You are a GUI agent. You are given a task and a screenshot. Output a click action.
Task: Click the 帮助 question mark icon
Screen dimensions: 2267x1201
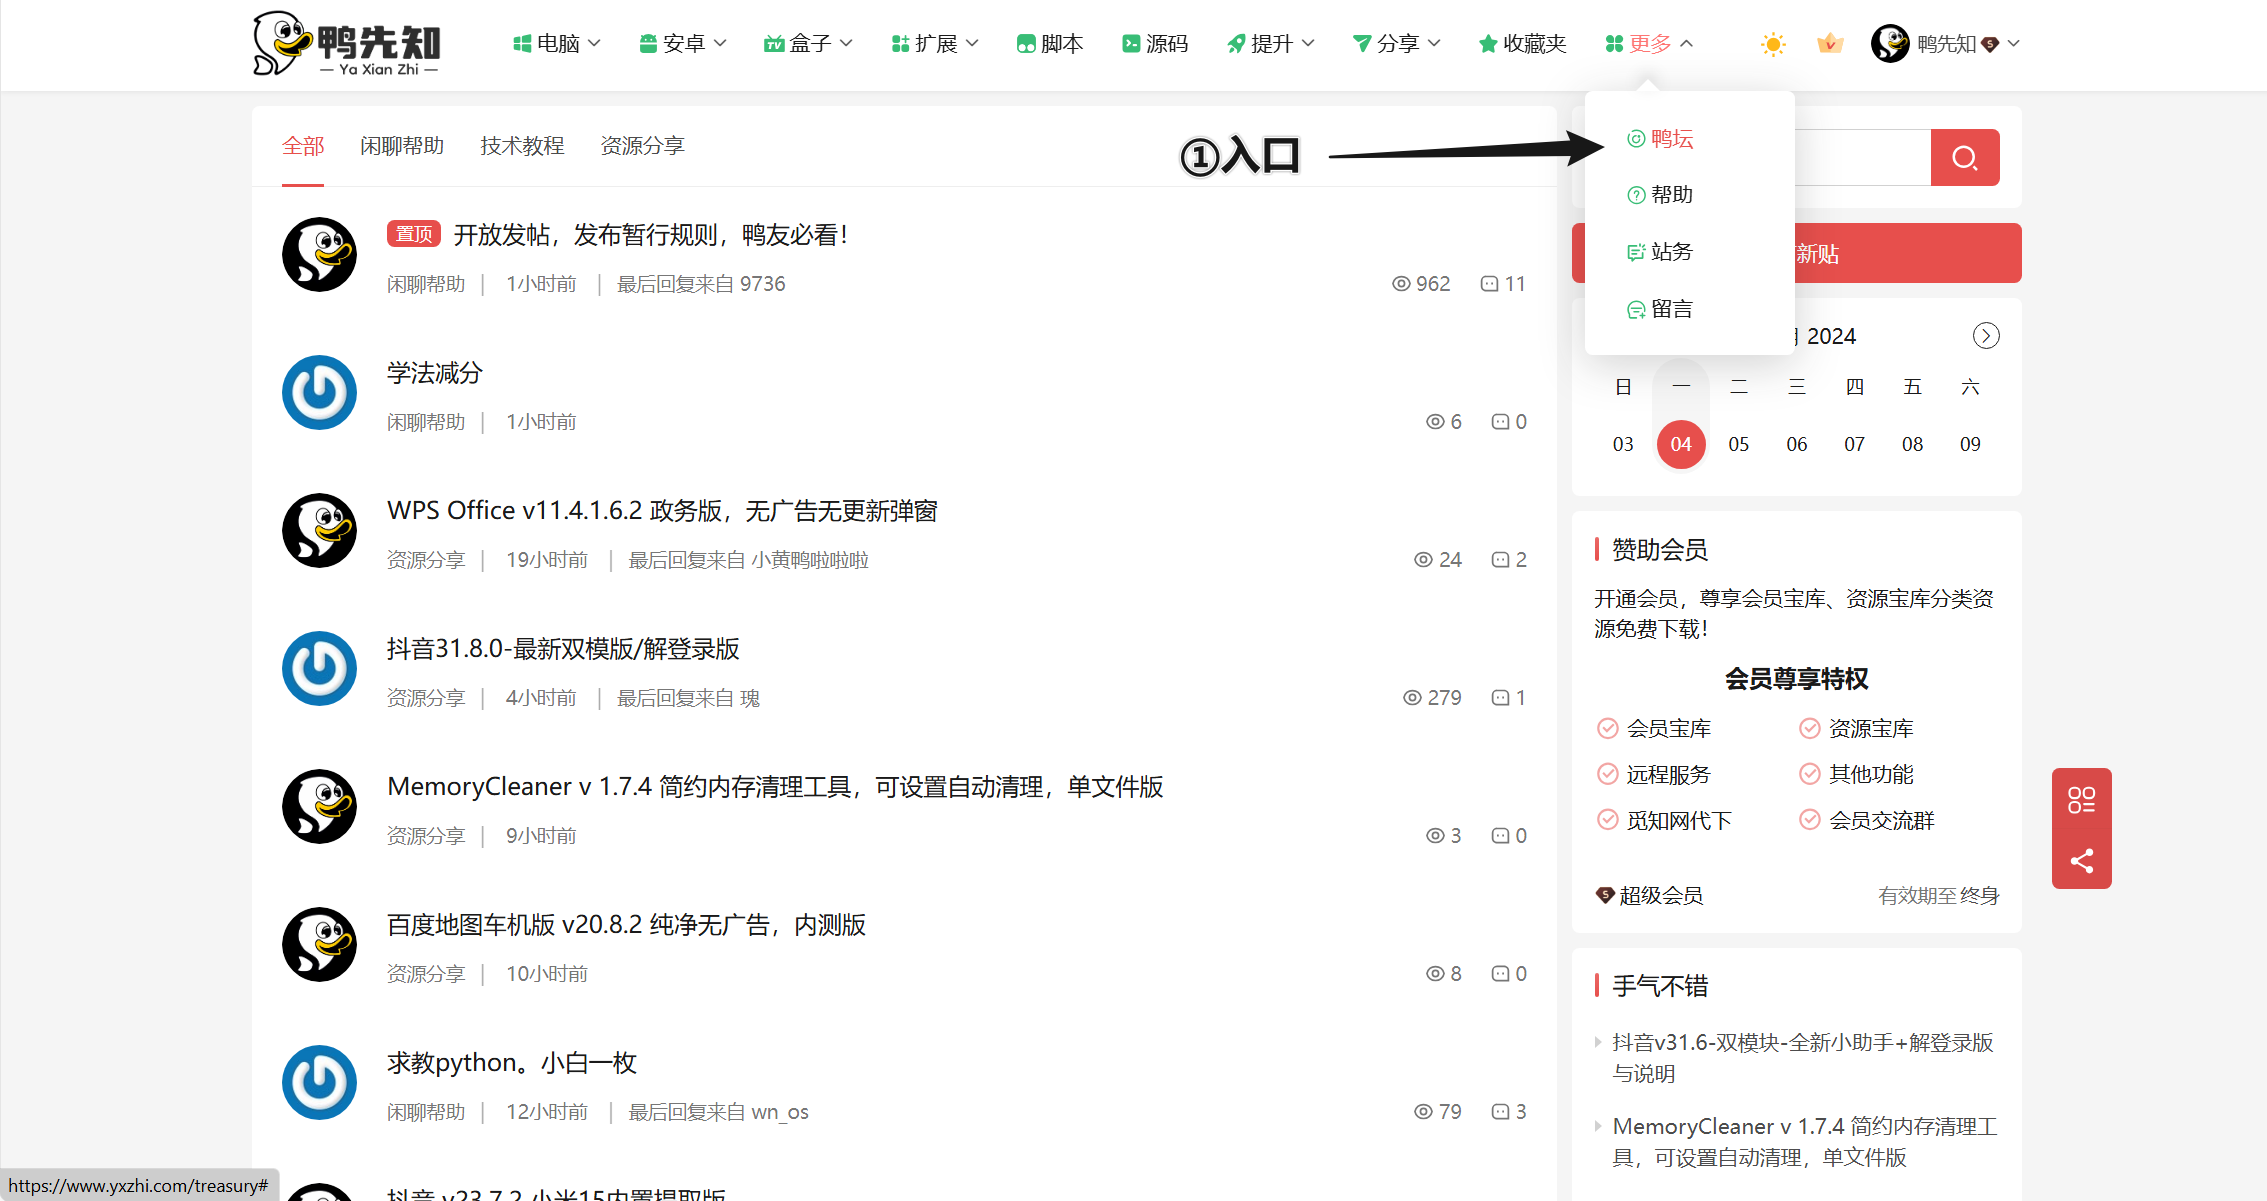pyautogui.click(x=1636, y=195)
